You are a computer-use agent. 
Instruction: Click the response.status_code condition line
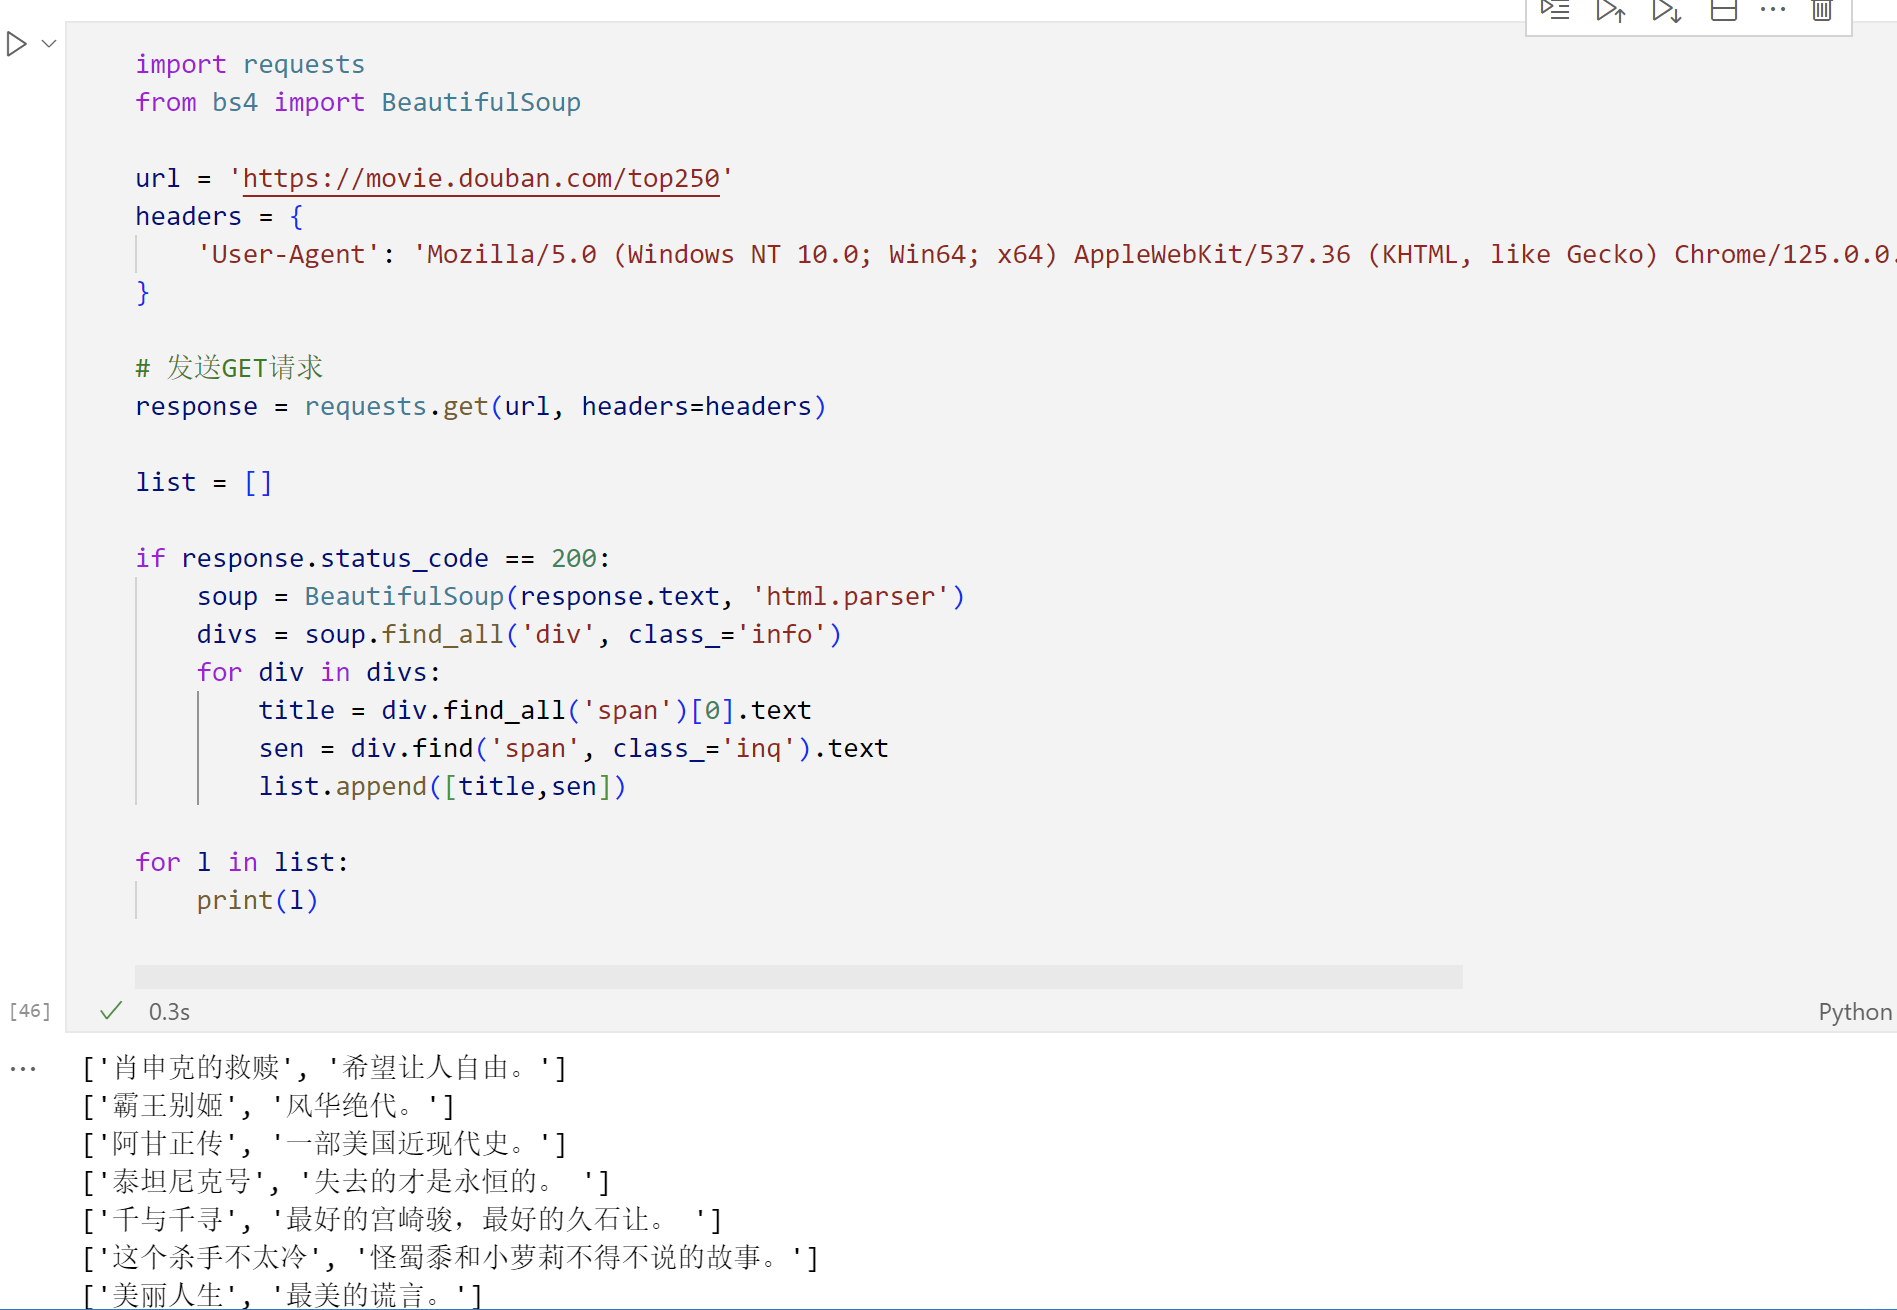tap(372, 557)
